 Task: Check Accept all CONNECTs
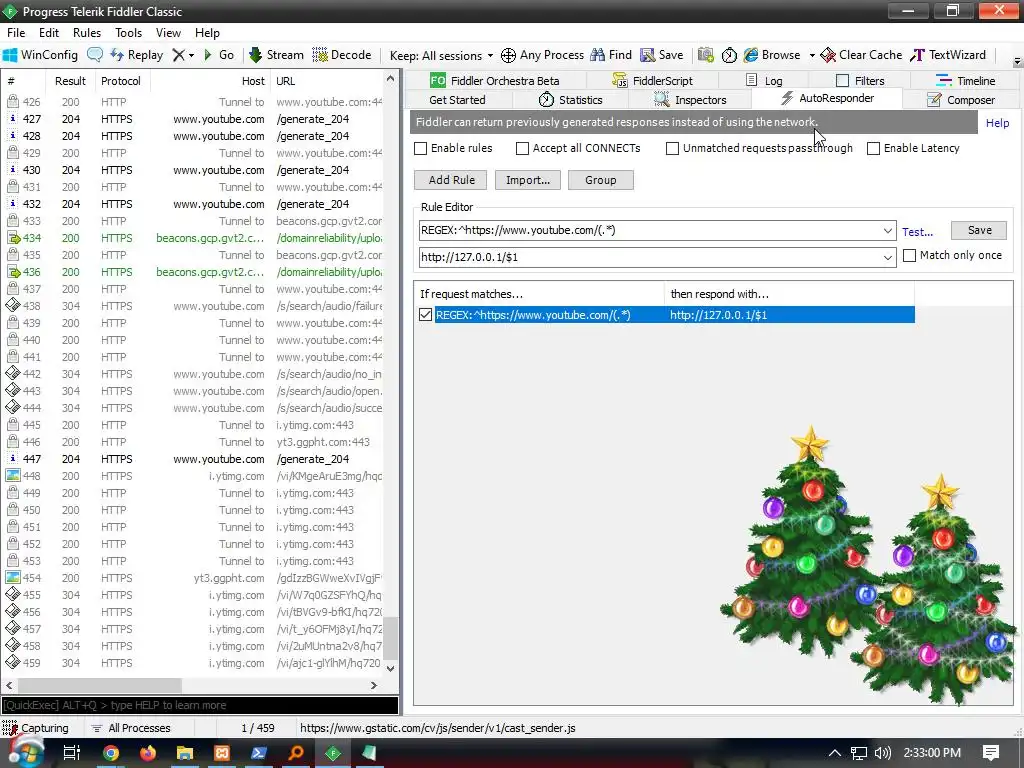[x=522, y=148]
